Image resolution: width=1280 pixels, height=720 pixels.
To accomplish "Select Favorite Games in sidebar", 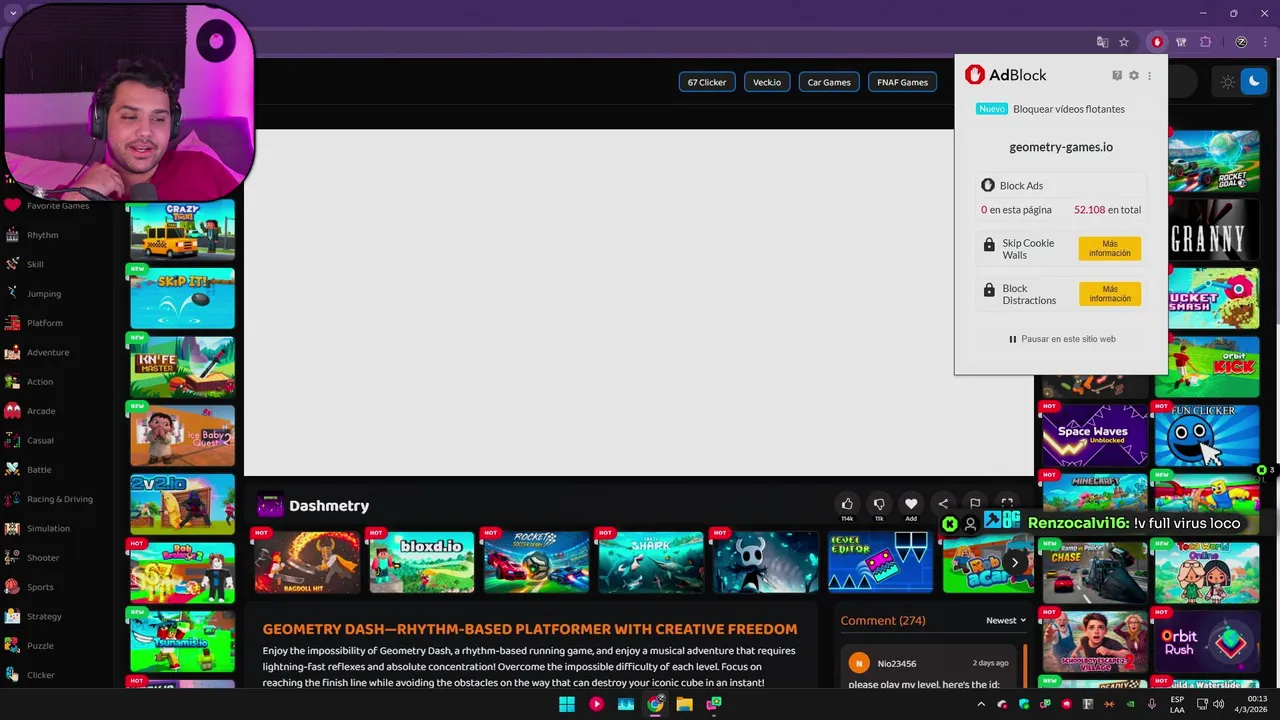I will [58, 205].
